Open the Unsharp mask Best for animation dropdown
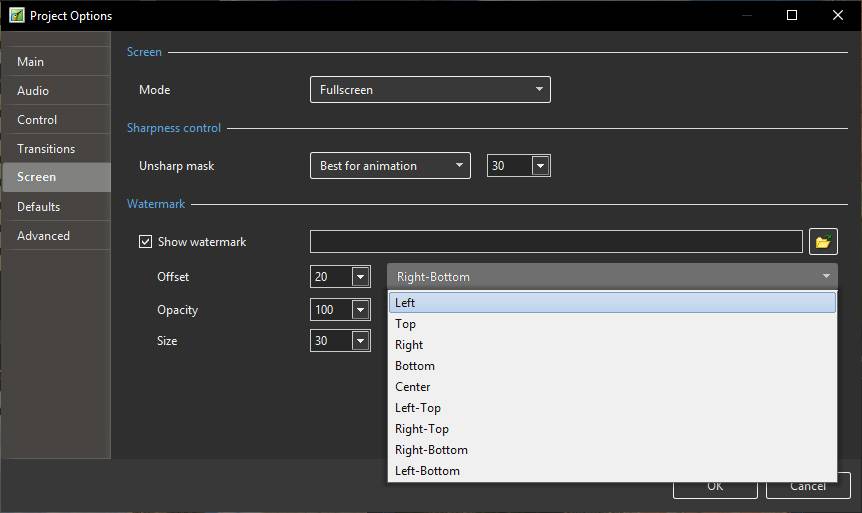The height and width of the screenshot is (513, 862). 390,166
